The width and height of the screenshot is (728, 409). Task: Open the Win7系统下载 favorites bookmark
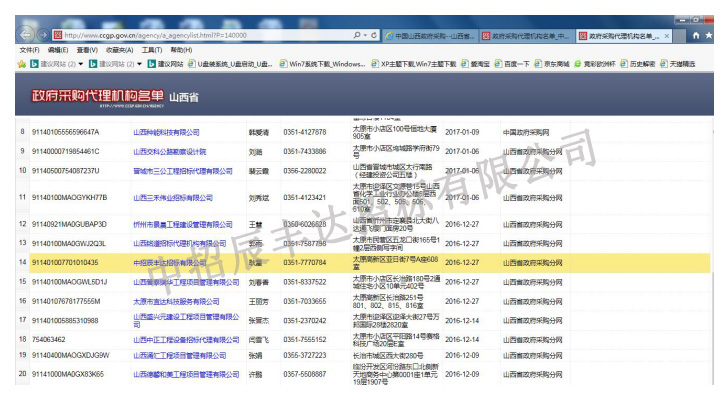tap(322, 64)
